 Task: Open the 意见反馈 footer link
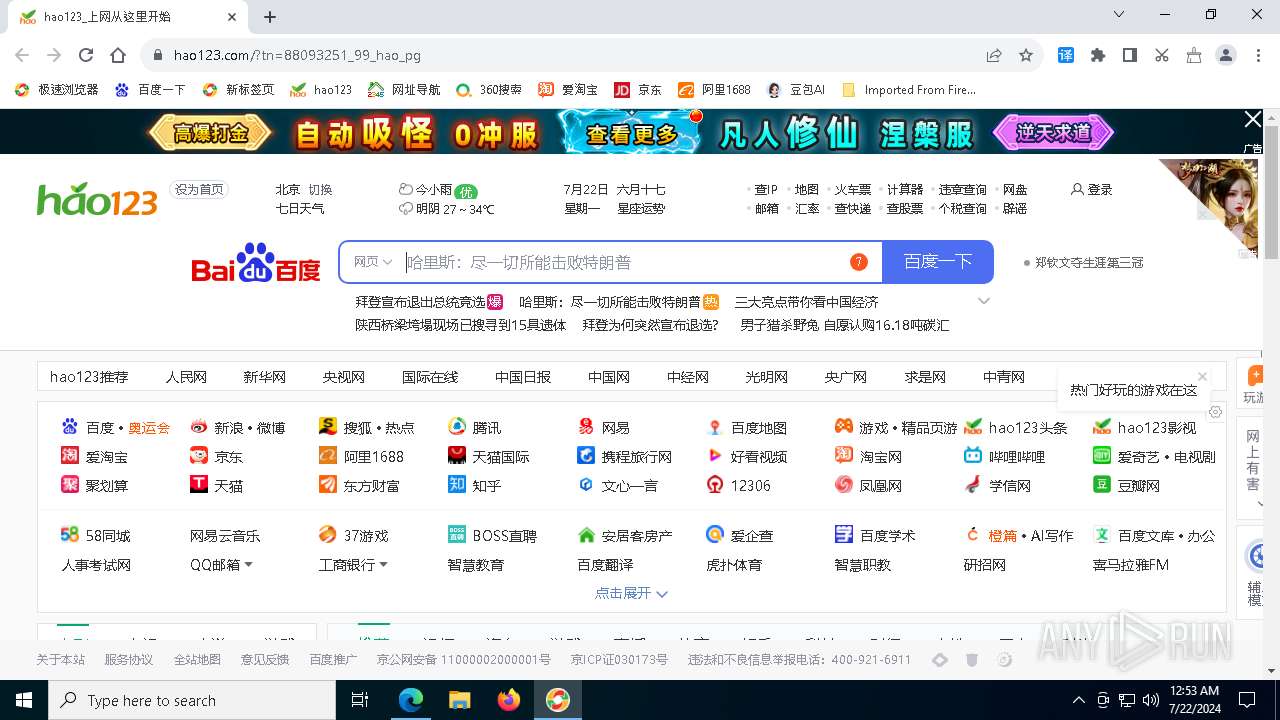click(x=265, y=660)
